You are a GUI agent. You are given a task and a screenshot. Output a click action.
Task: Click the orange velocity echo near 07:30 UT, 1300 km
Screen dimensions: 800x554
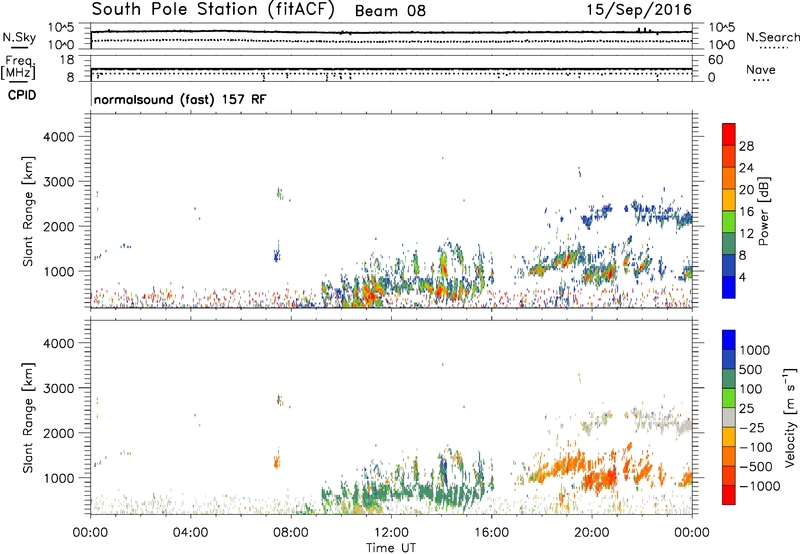277,462
